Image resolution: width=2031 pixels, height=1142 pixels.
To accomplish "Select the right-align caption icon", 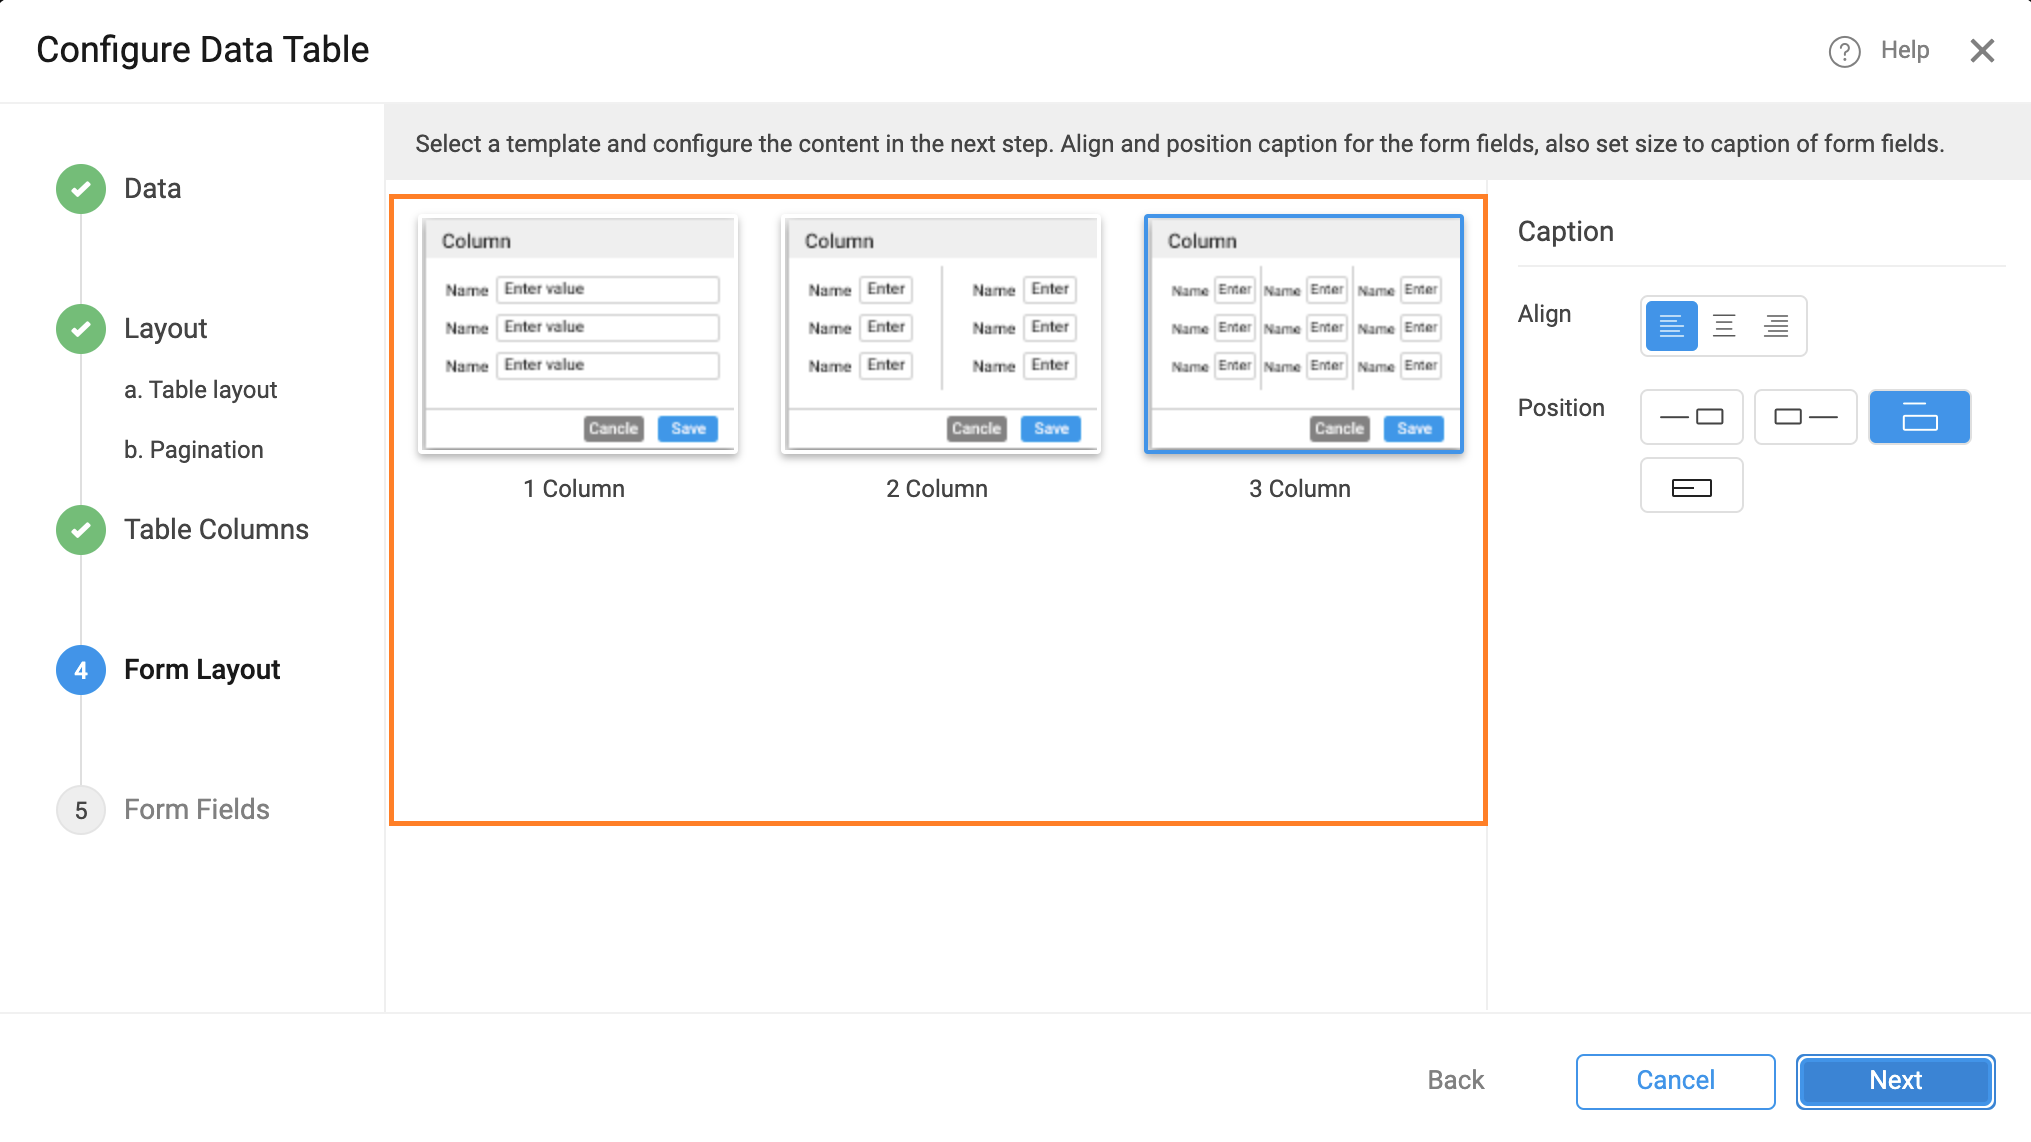I will tap(1775, 325).
